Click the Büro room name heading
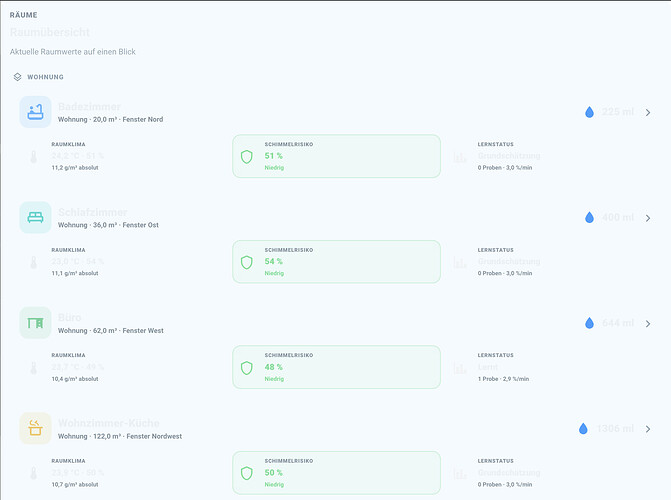 [69, 318]
